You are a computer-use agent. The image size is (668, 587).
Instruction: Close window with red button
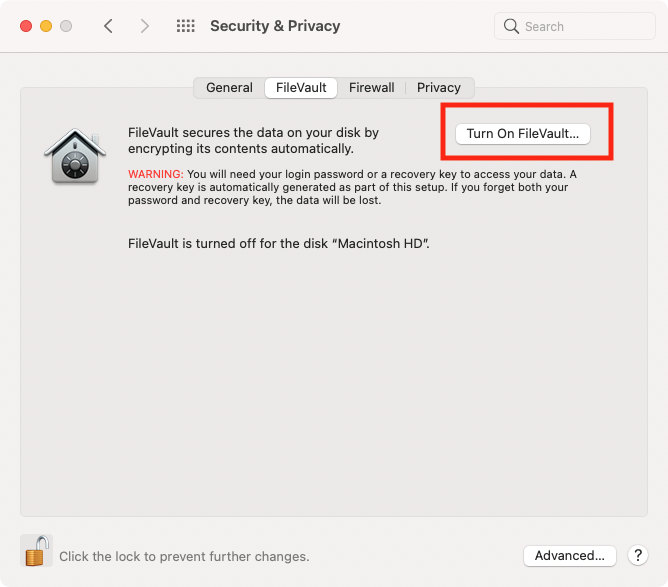pyautogui.click(x=26, y=26)
